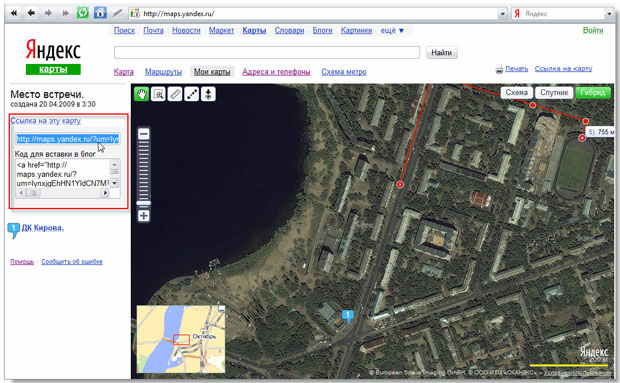This screenshot has width=620, height=383.
Task: Click Войти to log in
Action: tap(593, 30)
